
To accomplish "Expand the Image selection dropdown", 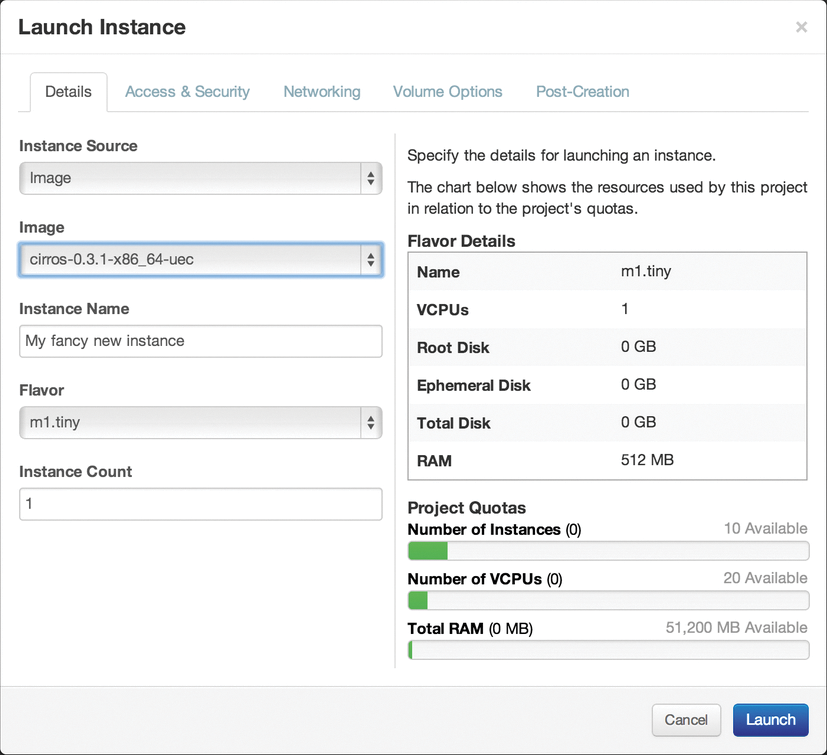I will (200, 260).
